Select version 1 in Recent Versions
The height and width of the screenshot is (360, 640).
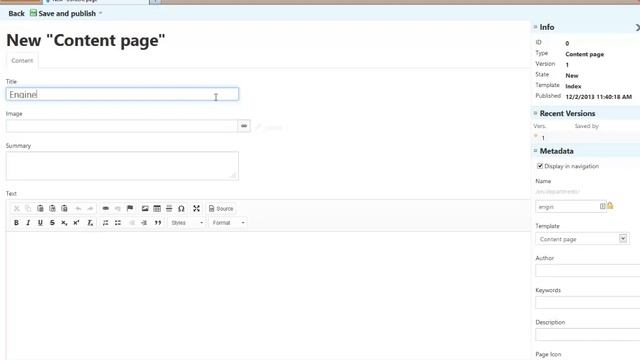coord(543,138)
